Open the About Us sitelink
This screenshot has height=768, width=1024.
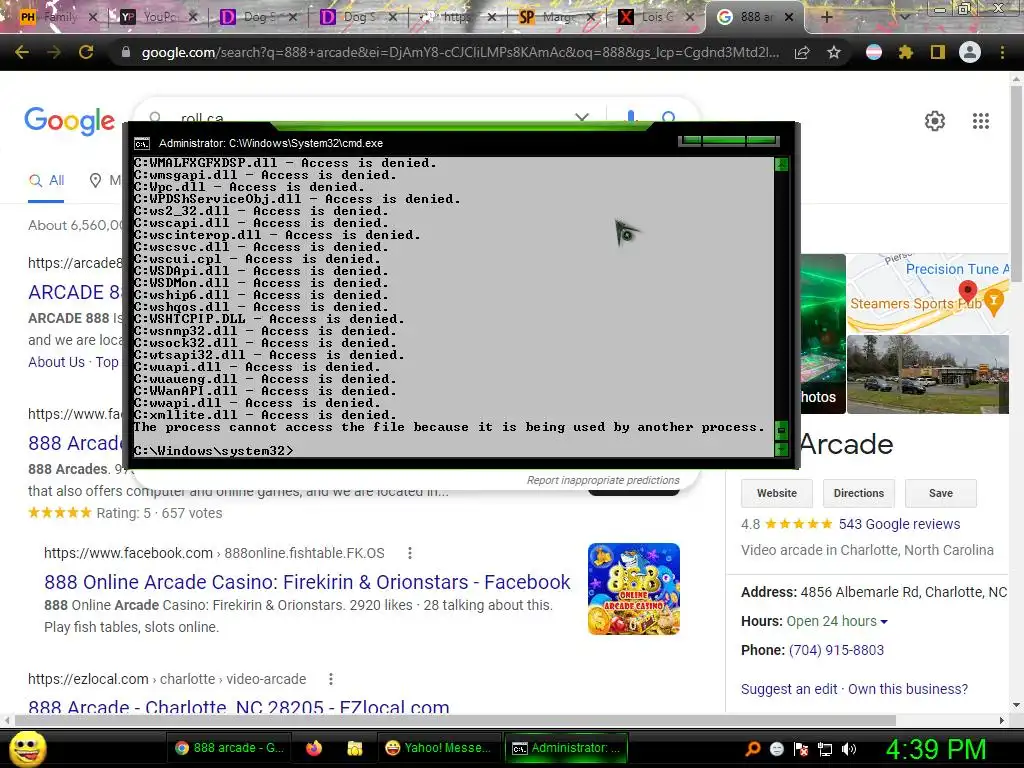tap(56, 362)
